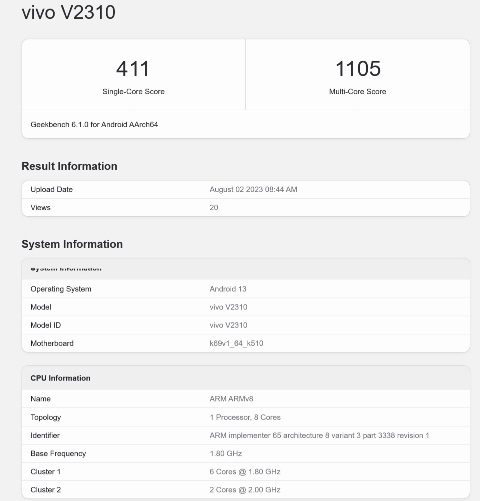The image size is (480, 501).
Task: Click the vivo V2310 page title
Action: point(69,12)
